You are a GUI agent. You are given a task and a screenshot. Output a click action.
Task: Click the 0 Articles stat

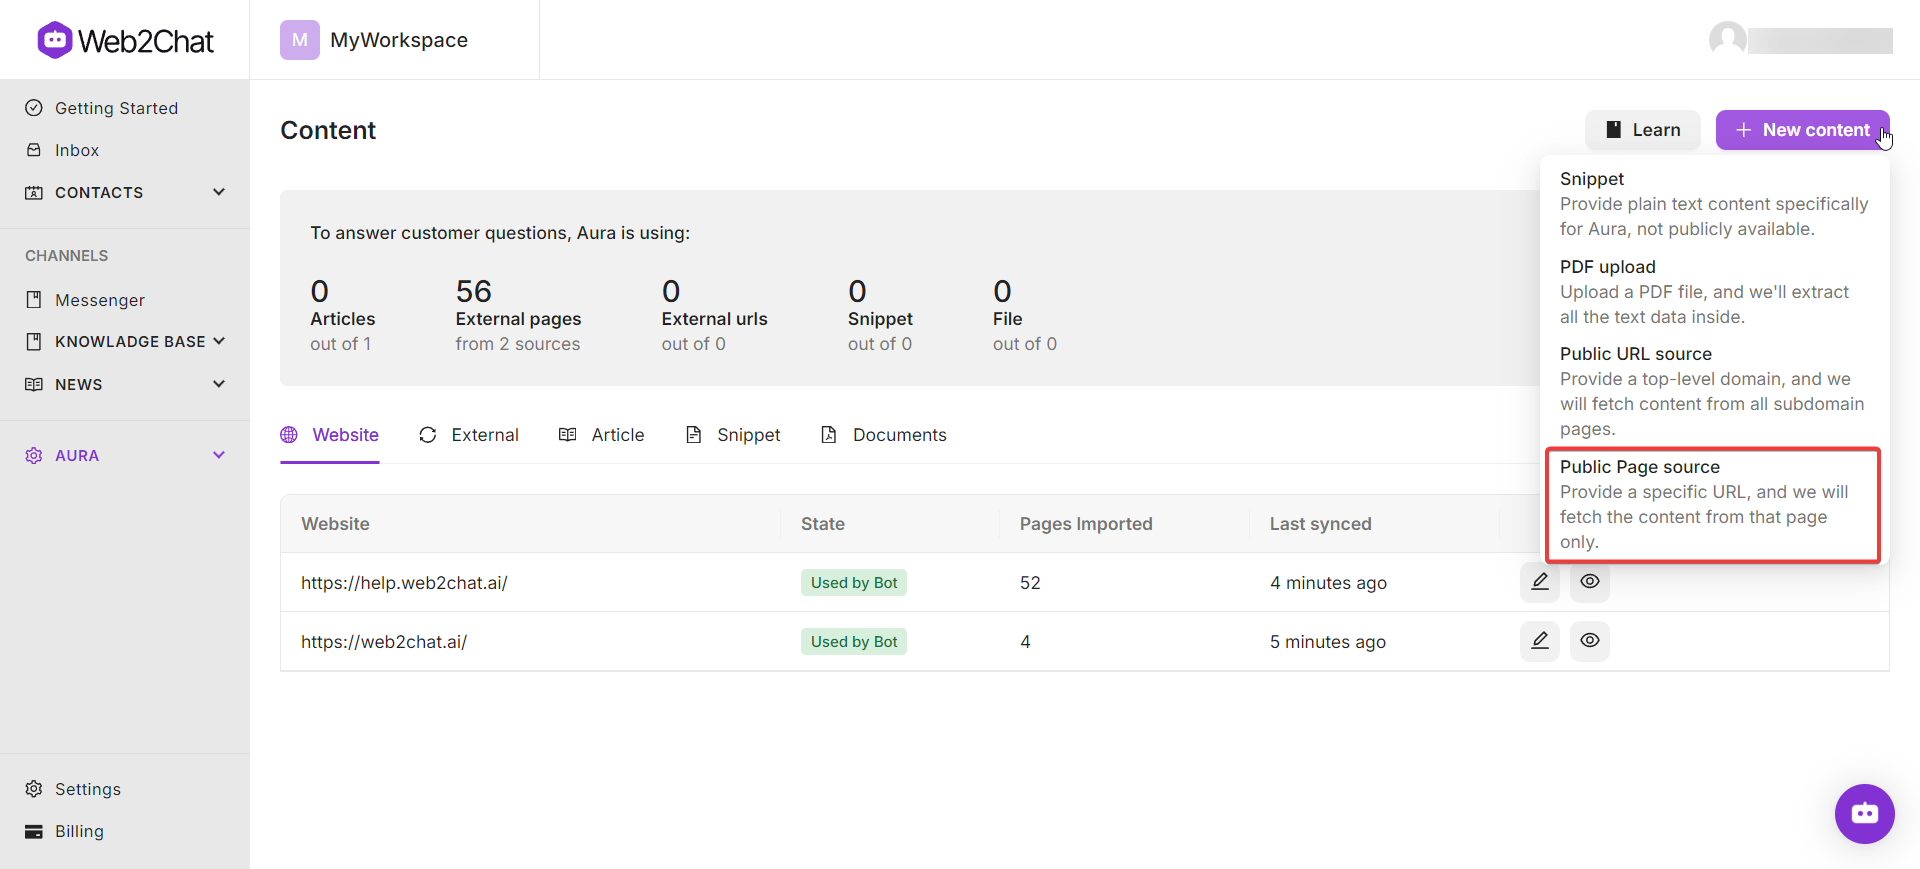(342, 315)
